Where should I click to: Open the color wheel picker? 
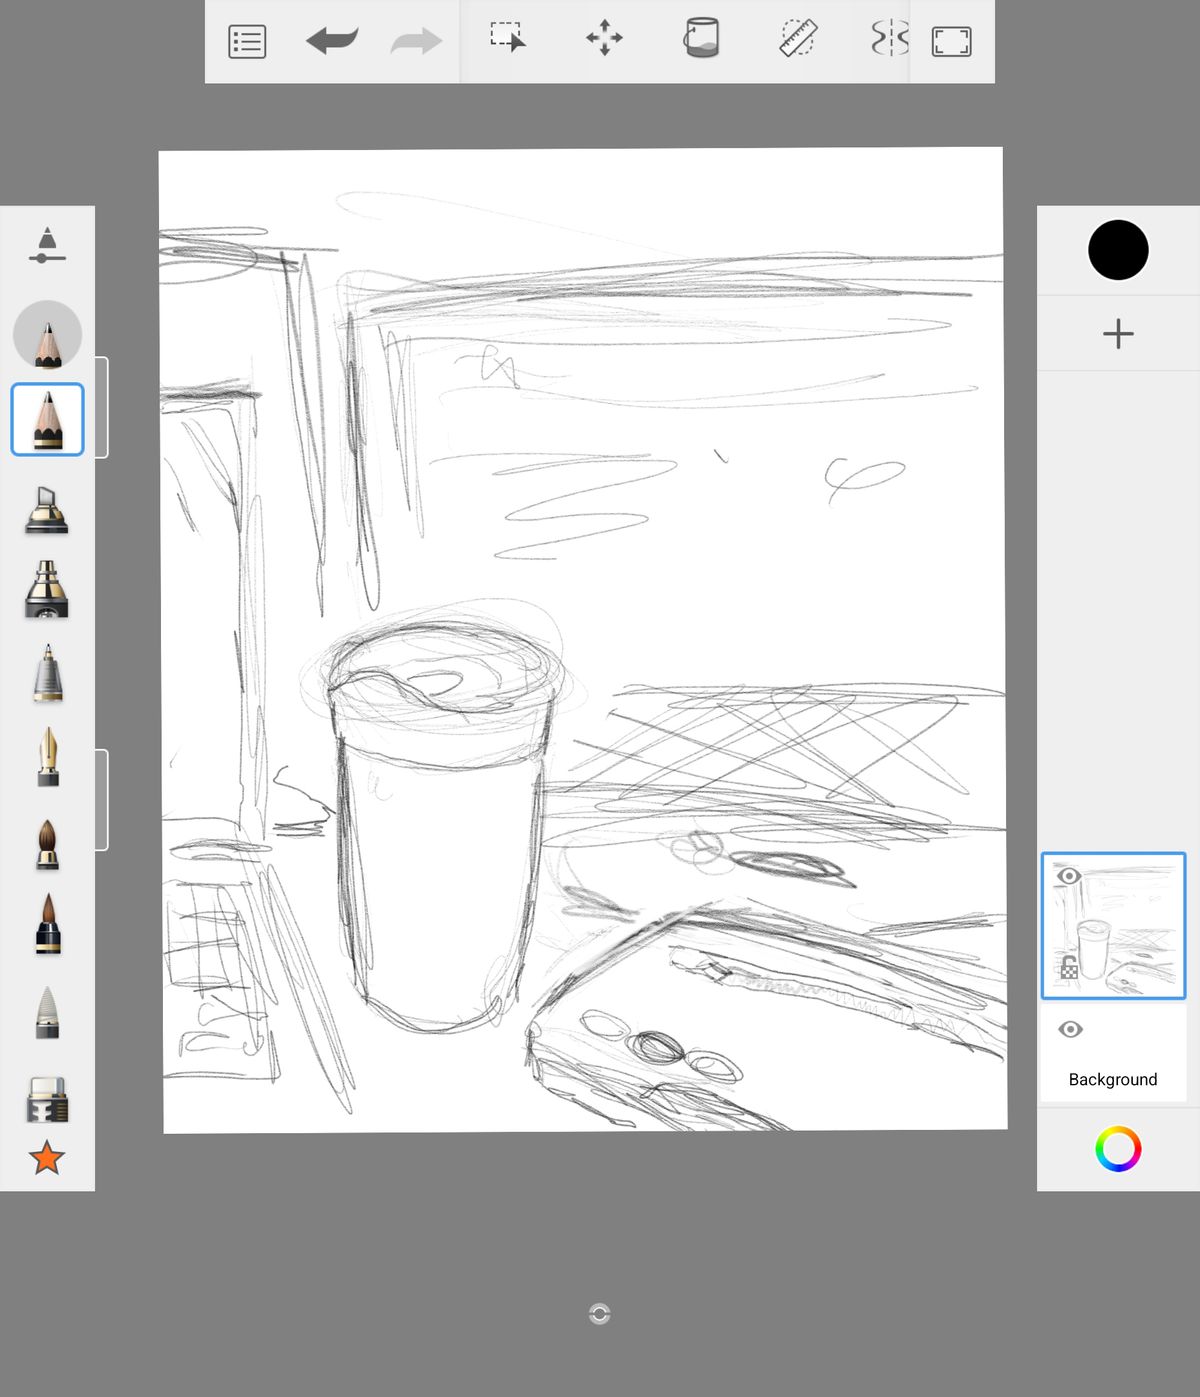coord(1118,1149)
